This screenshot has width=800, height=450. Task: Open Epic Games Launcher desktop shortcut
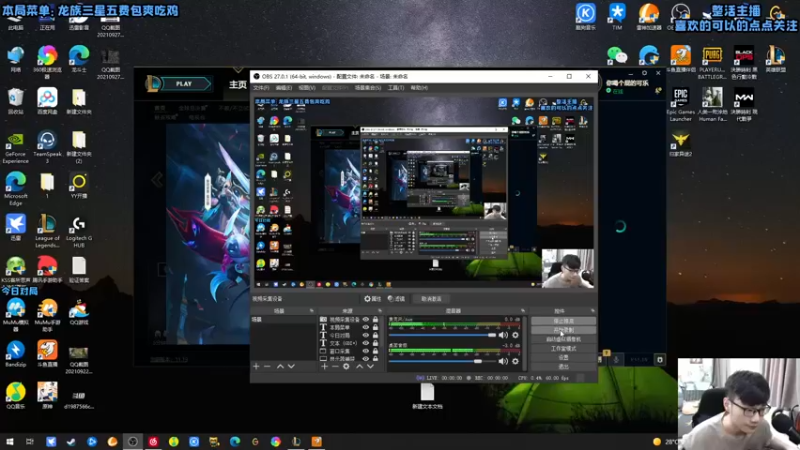point(681,105)
